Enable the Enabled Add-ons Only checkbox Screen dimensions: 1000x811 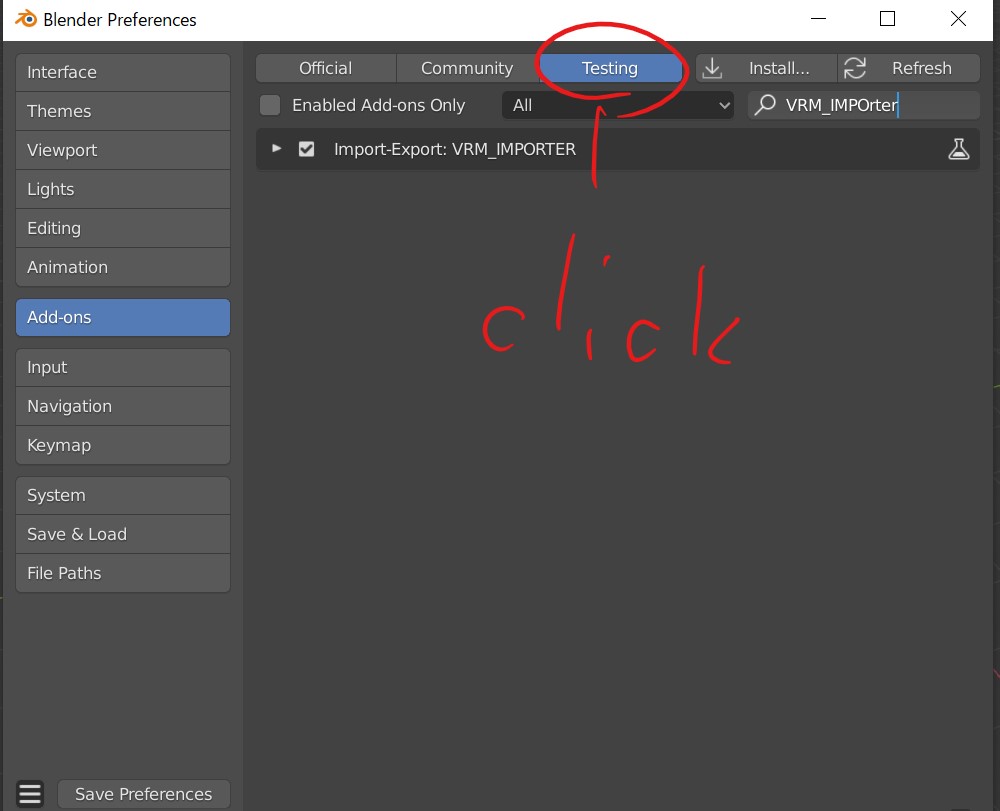point(269,105)
